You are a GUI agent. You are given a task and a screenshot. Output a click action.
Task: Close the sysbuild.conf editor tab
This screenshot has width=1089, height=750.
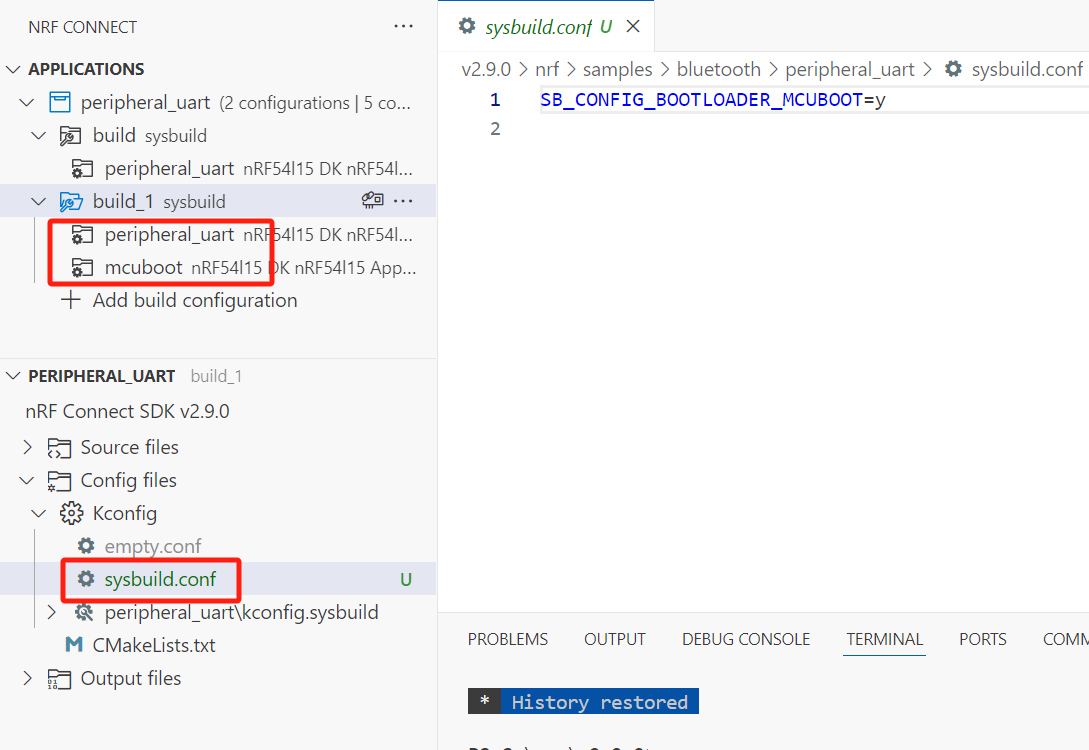(x=633, y=26)
